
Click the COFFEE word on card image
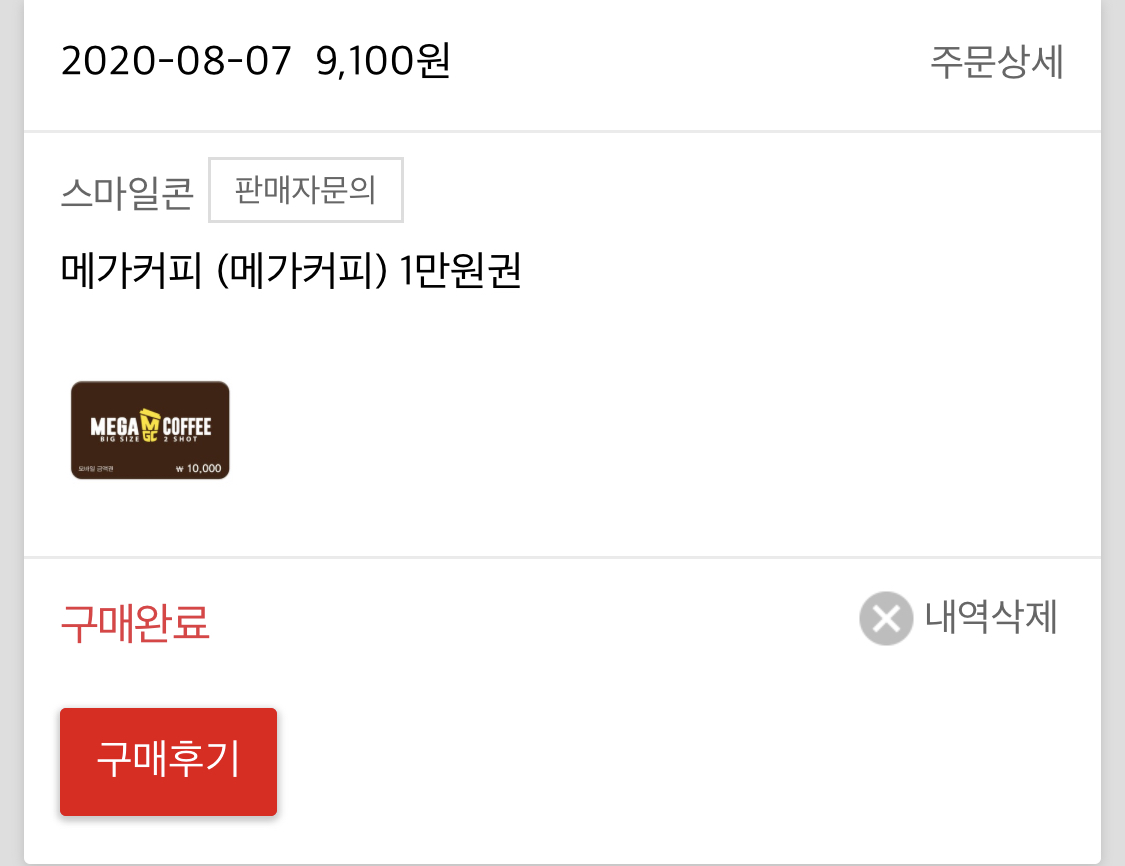coord(187,427)
